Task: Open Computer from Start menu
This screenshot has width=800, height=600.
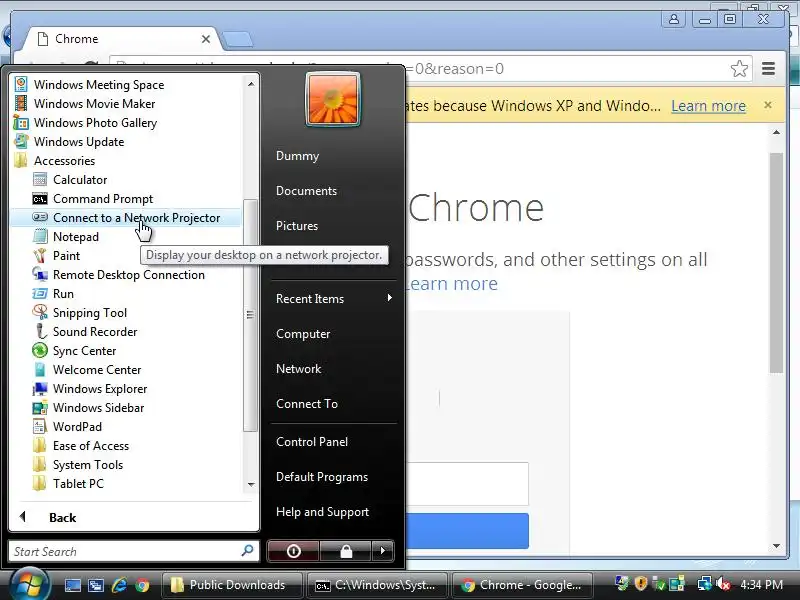Action: (x=303, y=334)
